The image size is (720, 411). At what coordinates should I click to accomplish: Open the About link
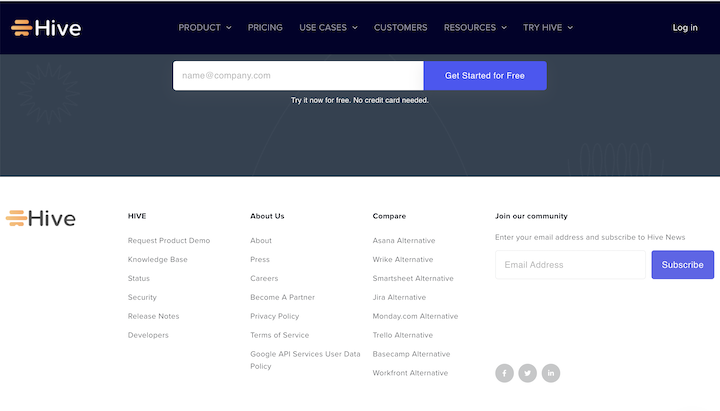[x=261, y=241]
